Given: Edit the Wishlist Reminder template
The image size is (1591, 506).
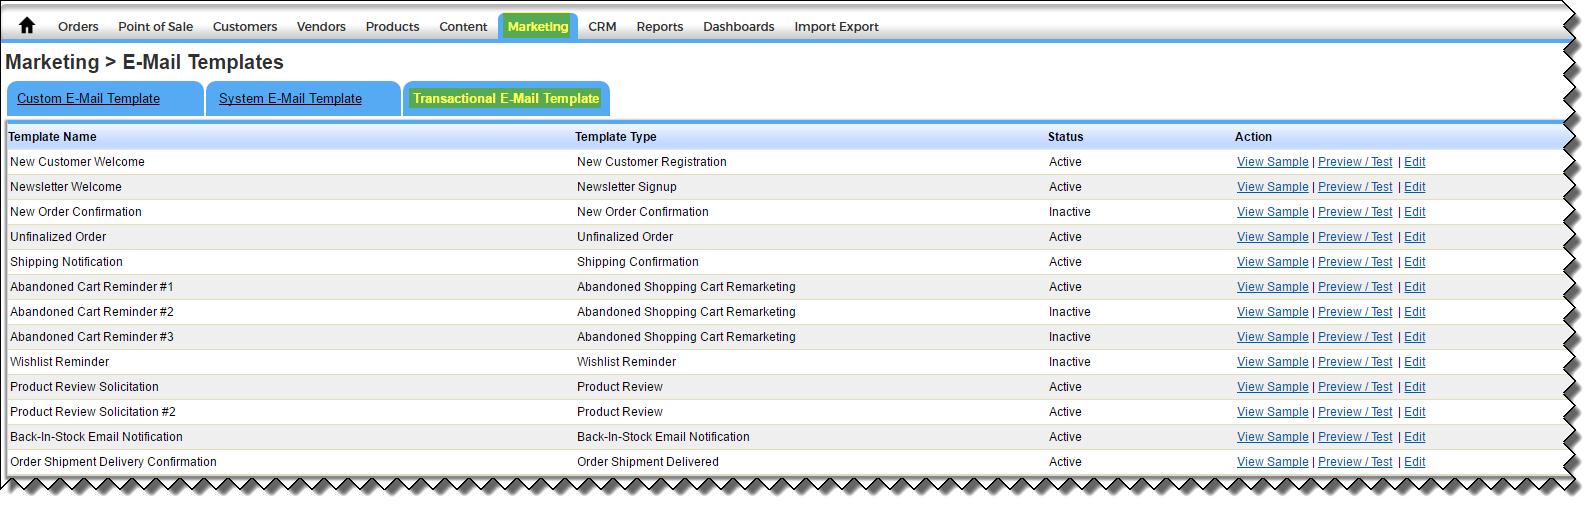Looking at the screenshot, I should [x=1414, y=362].
